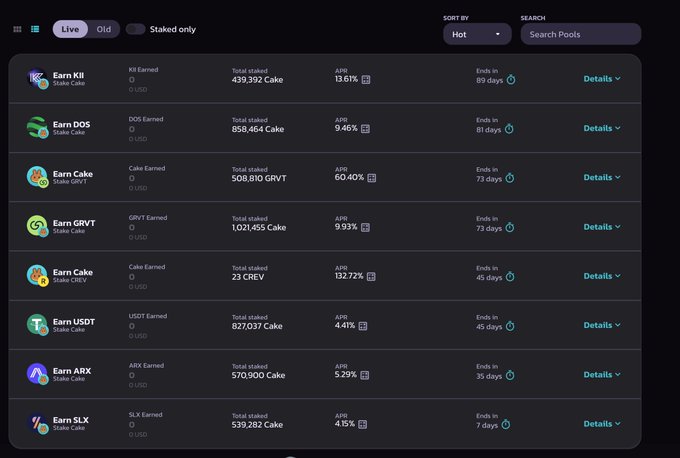Click timer icon in Earn USDT row
The image size is (680, 458).
[x=510, y=326]
